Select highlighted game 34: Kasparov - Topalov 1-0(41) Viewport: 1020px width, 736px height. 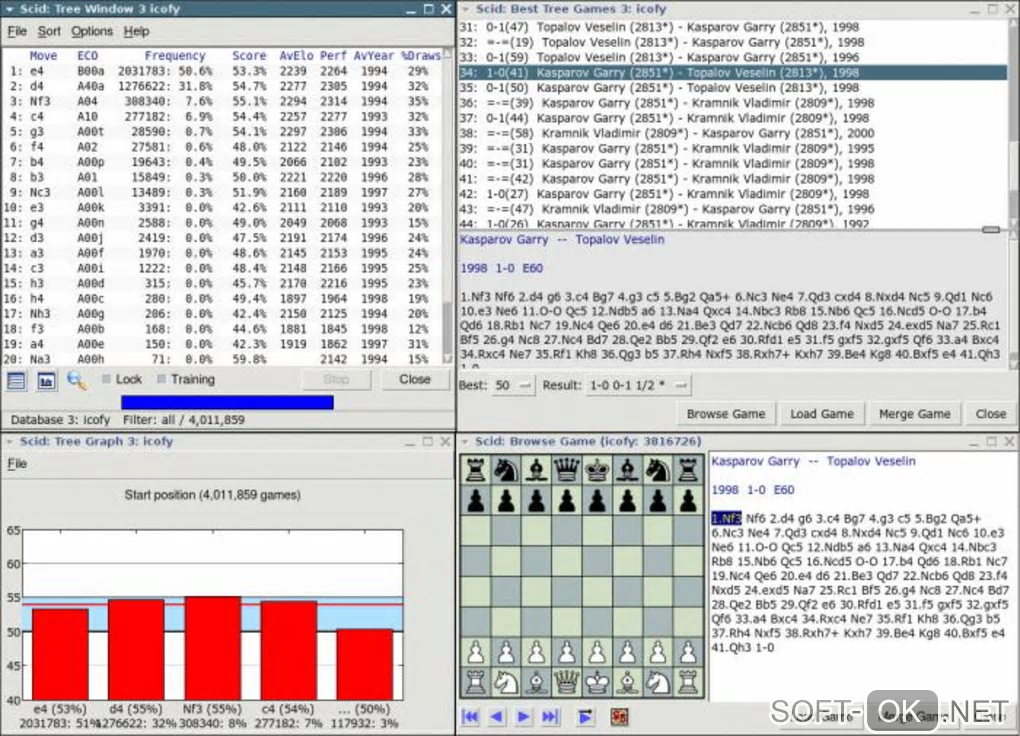tap(733, 73)
